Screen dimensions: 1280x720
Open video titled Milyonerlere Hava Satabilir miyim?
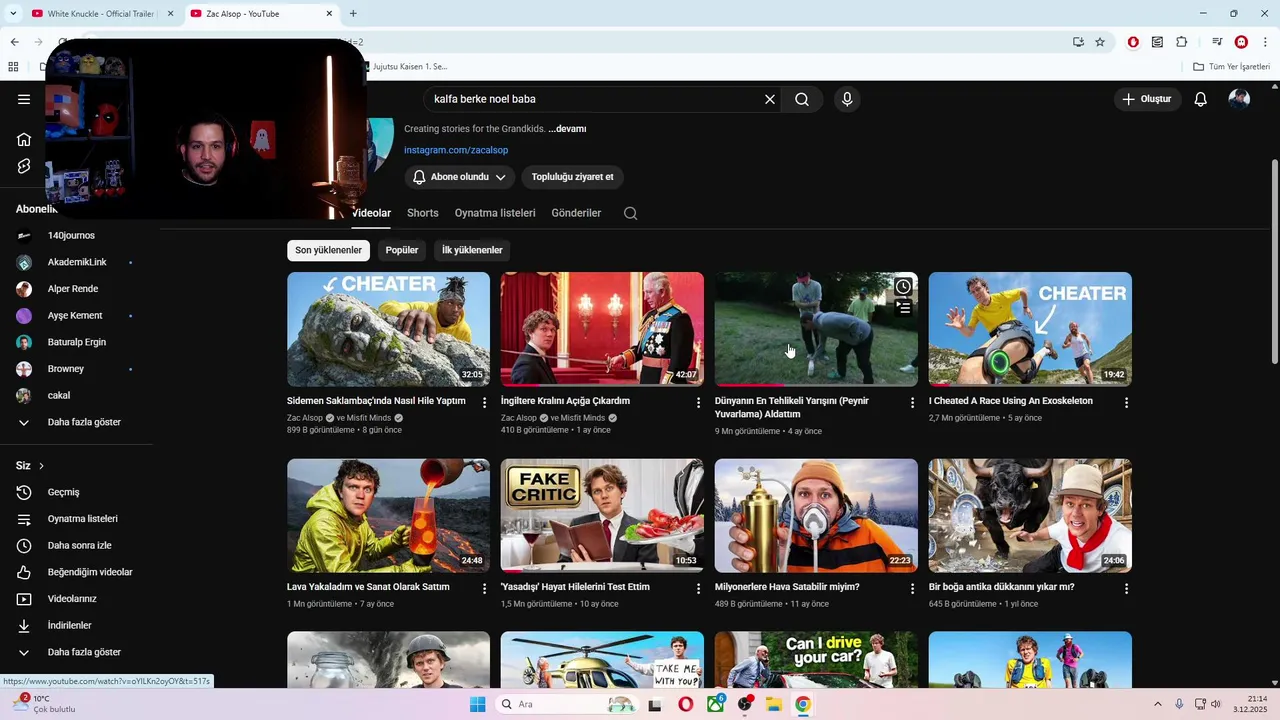pos(787,587)
